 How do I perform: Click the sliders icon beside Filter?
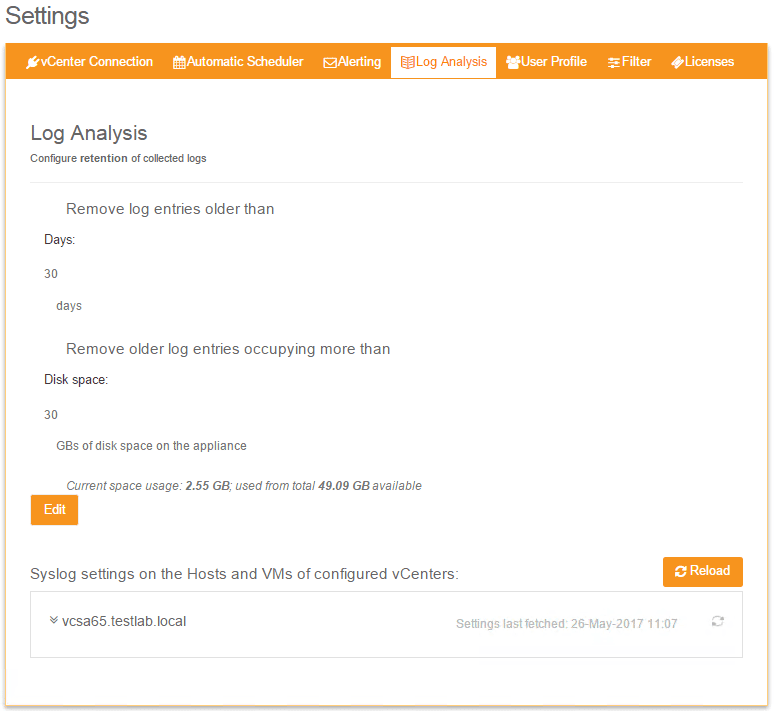(614, 62)
